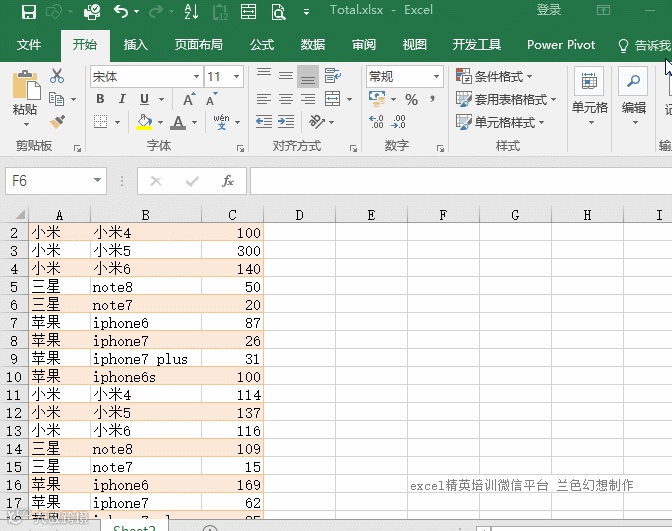Click the Save icon in quick access toolbar
This screenshot has width=672, height=531.
tap(29, 12)
